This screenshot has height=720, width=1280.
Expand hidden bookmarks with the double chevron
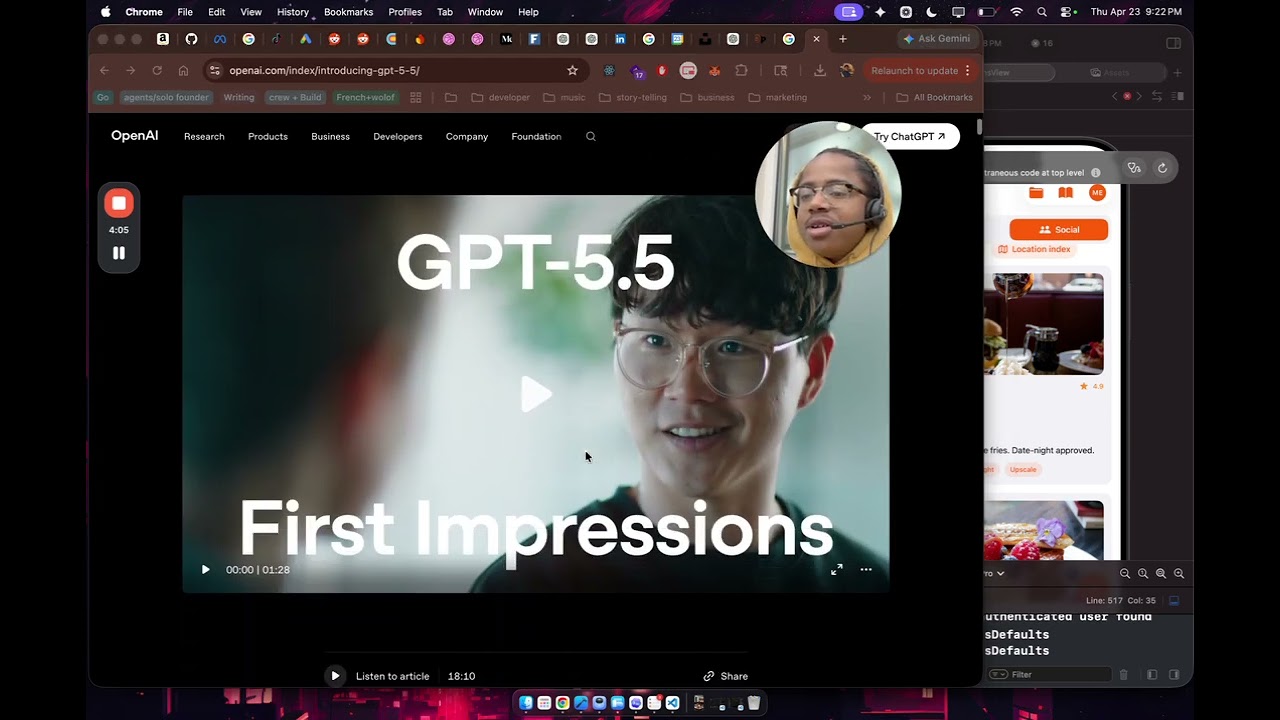(x=866, y=97)
